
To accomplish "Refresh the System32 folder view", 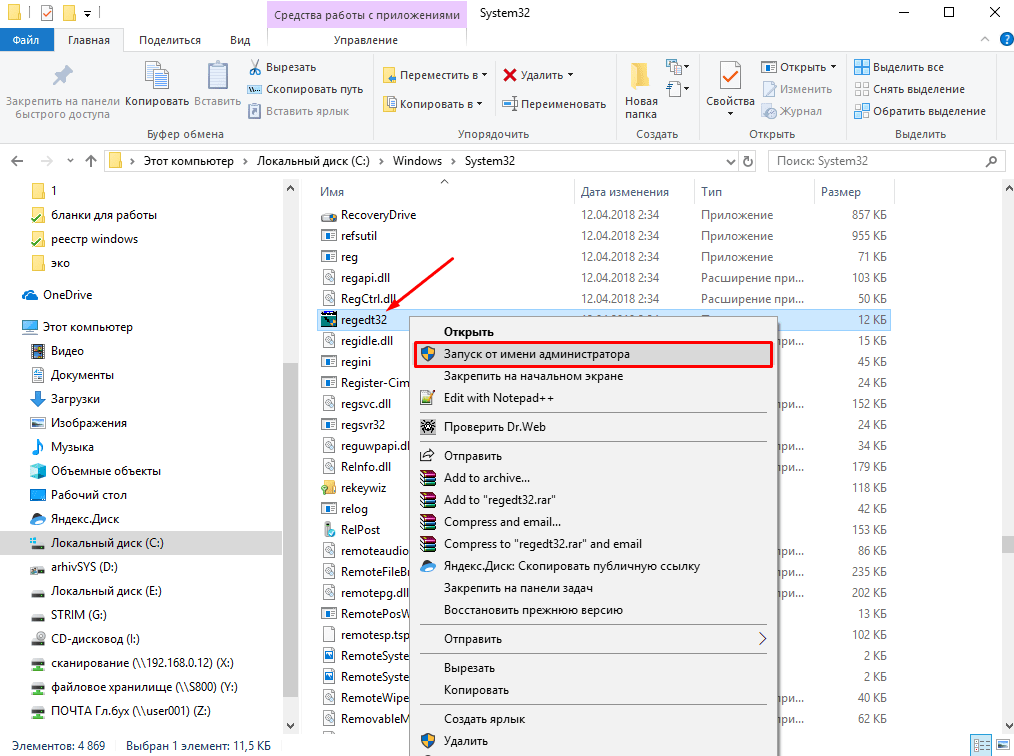I will tap(748, 161).
